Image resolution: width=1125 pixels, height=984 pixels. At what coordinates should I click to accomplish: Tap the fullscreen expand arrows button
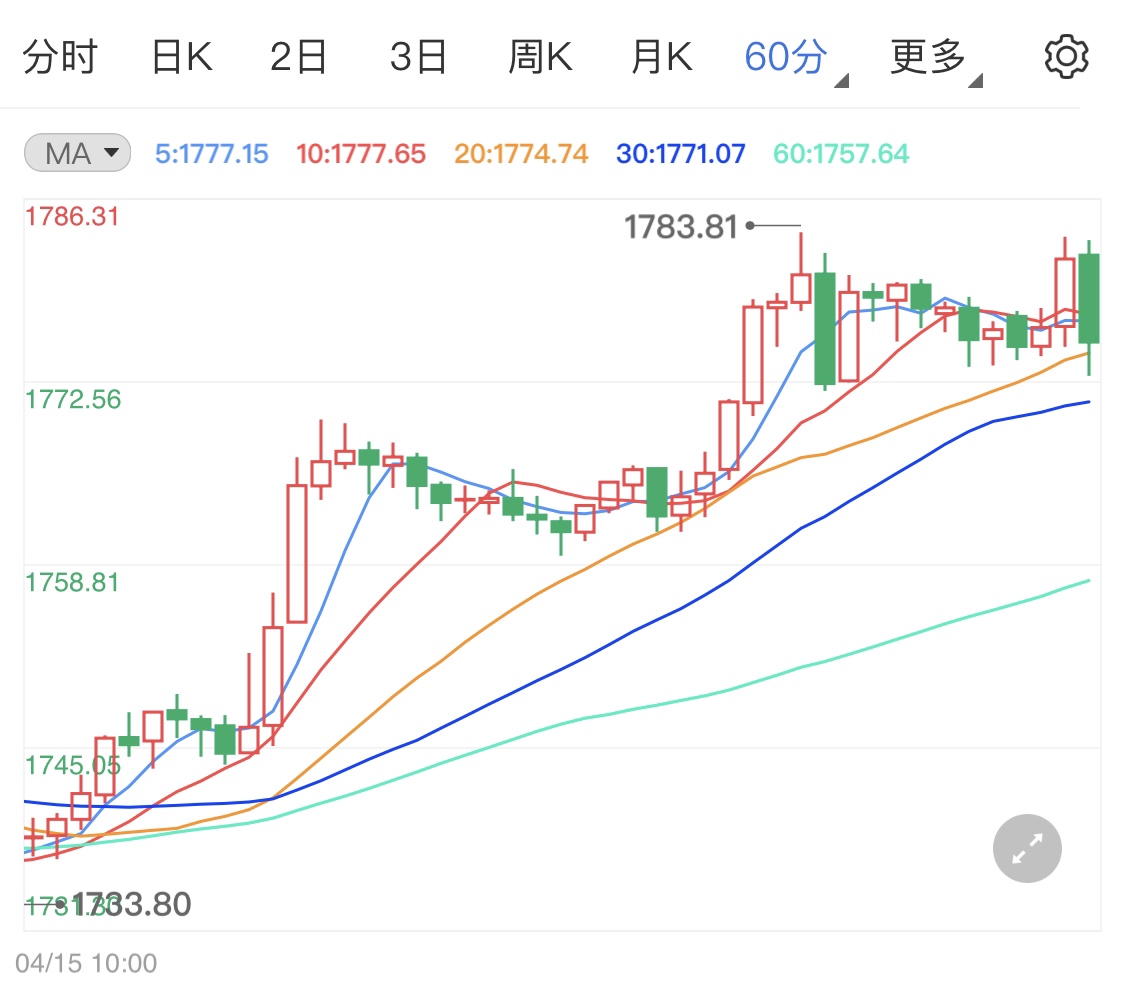tap(1027, 848)
